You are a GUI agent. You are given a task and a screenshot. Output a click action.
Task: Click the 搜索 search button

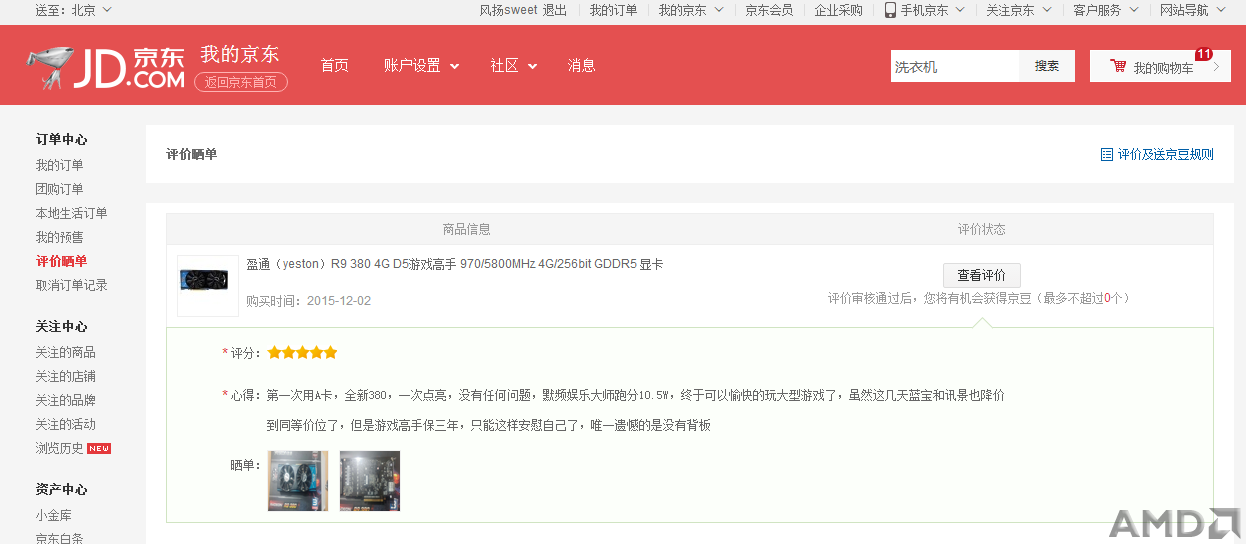click(1047, 66)
